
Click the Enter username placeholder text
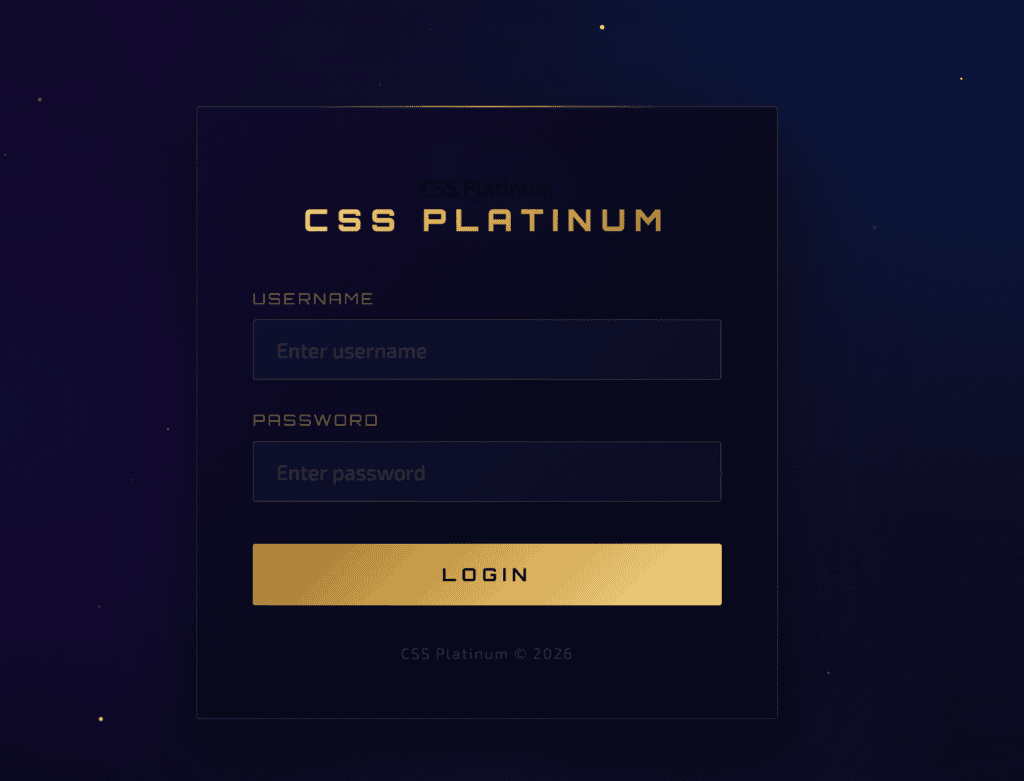coord(351,351)
